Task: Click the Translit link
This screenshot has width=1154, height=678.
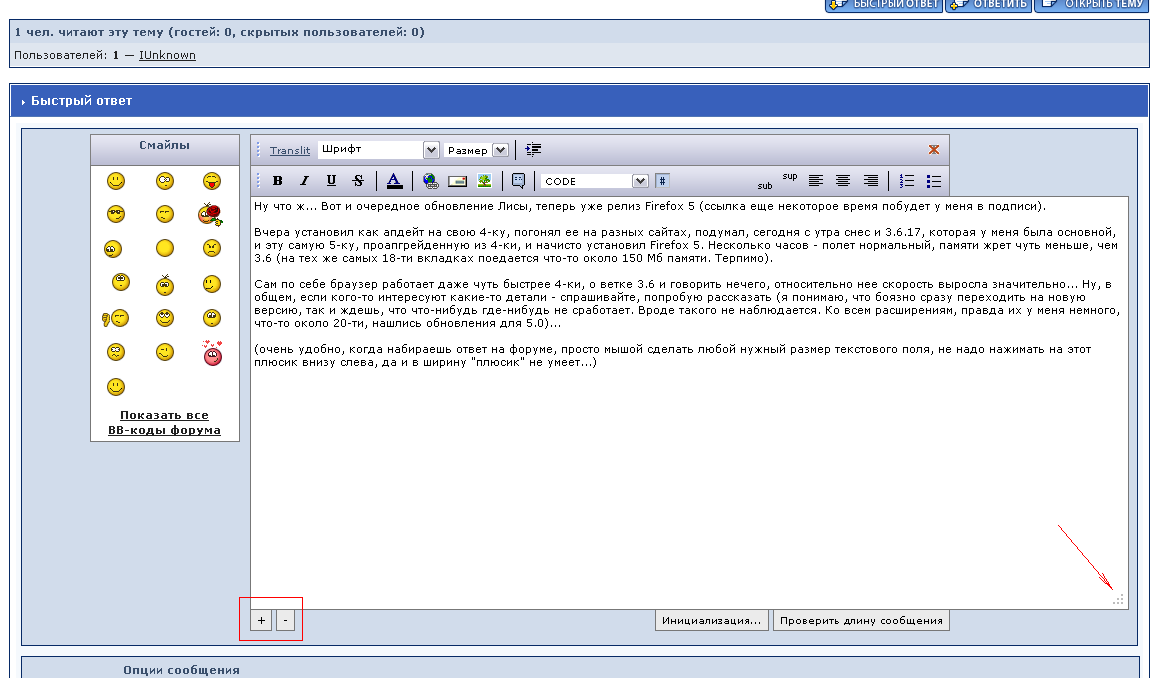Action: point(290,150)
